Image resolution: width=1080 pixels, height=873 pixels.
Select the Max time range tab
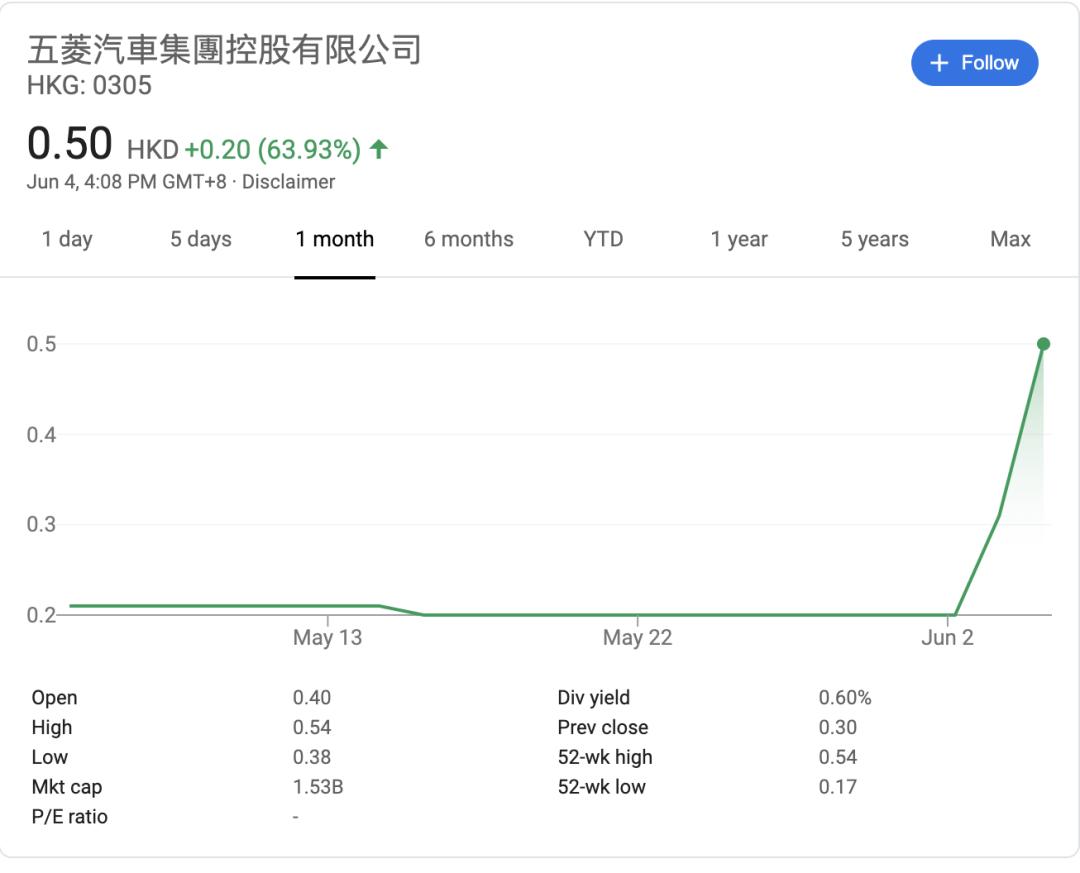(x=1010, y=239)
